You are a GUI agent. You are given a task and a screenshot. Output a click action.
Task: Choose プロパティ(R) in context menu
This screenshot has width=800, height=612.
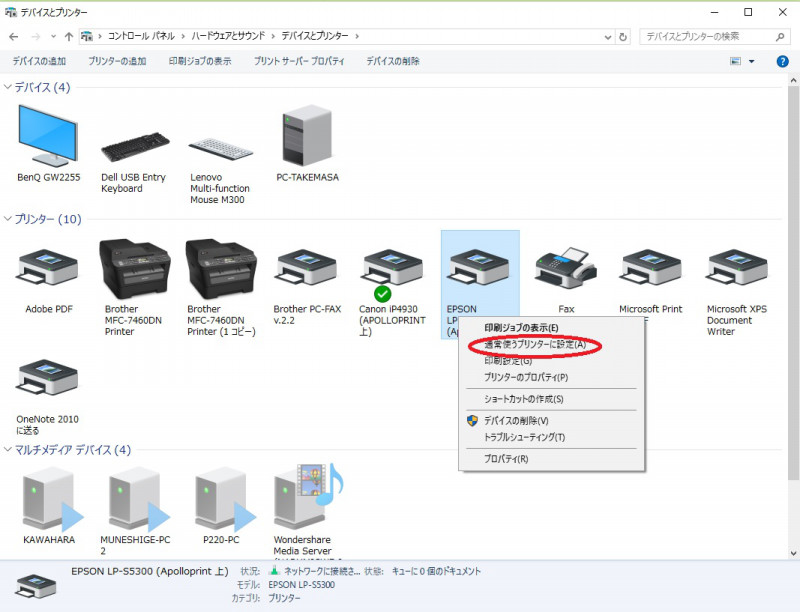click(x=551, y=459)
